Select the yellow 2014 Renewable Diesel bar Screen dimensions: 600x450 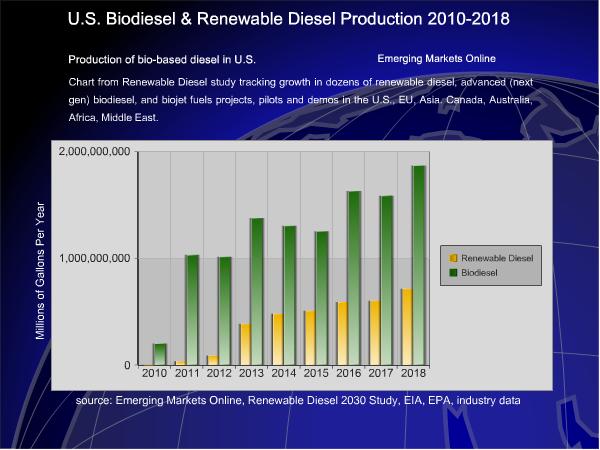point(277,339)
